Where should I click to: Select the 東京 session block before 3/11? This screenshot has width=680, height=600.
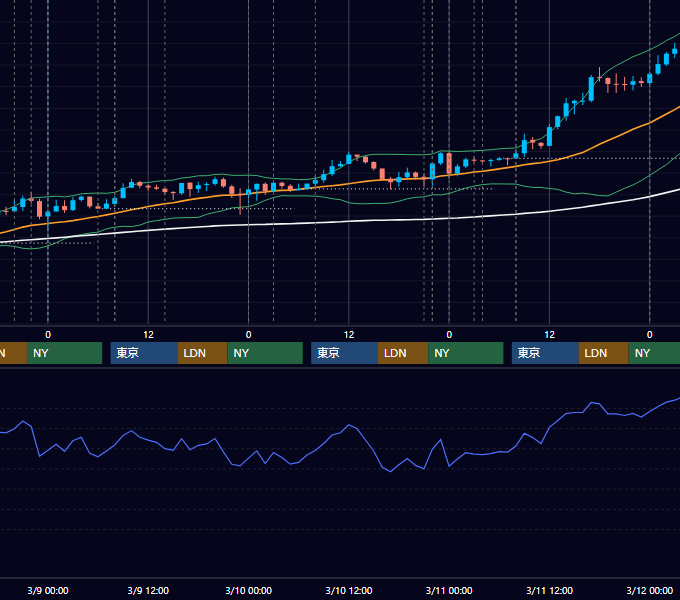pos(345,353)
